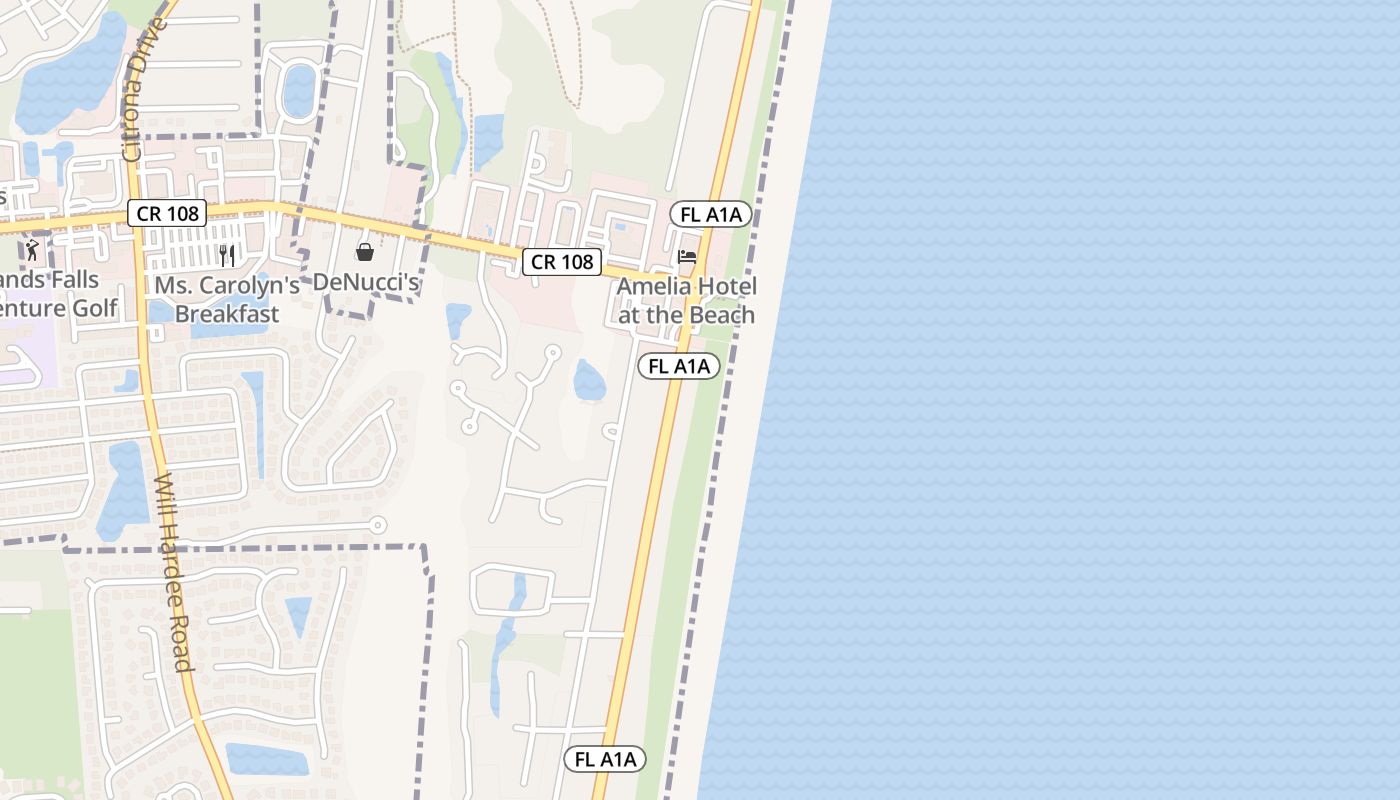
Task: Click the adventure golf golfer icon
Action: tap(32, 250)
